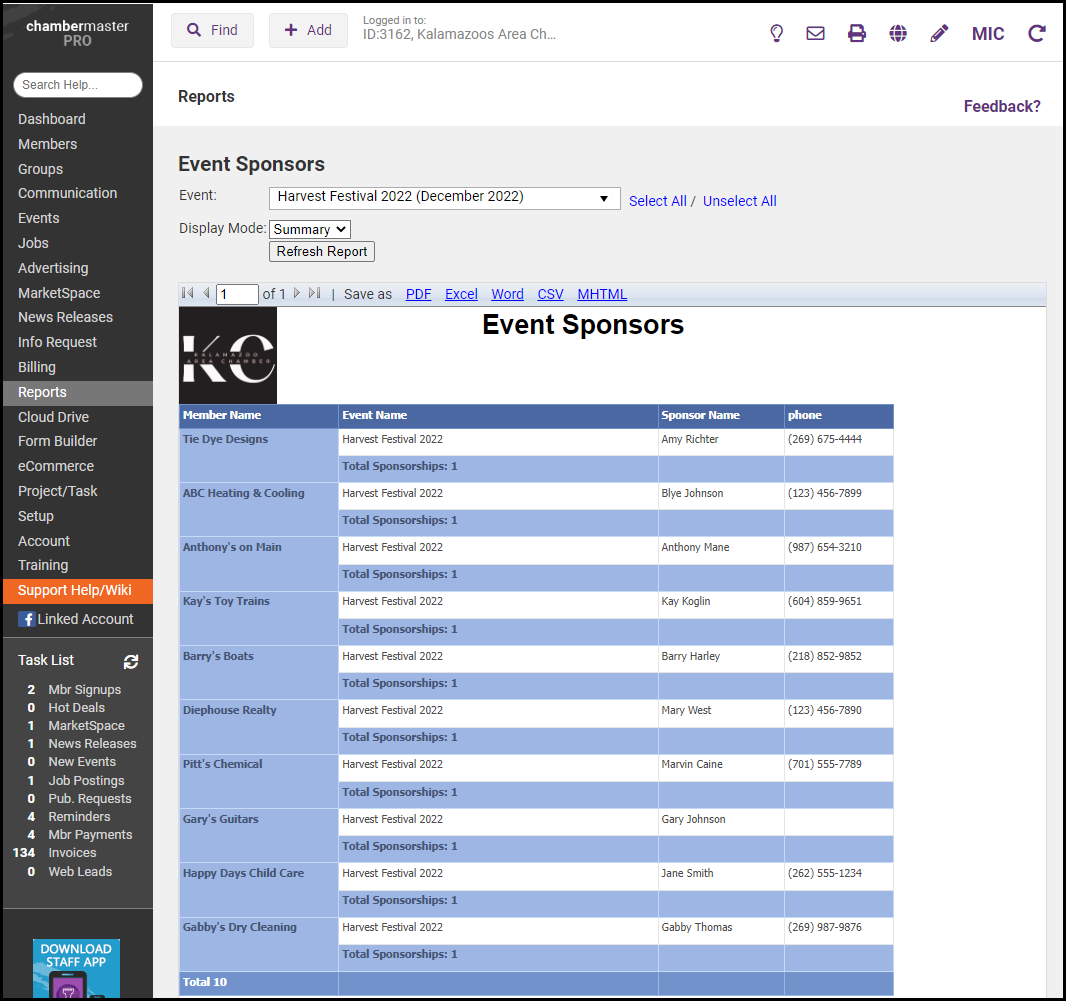Save report as Excel

click(461, 294)
